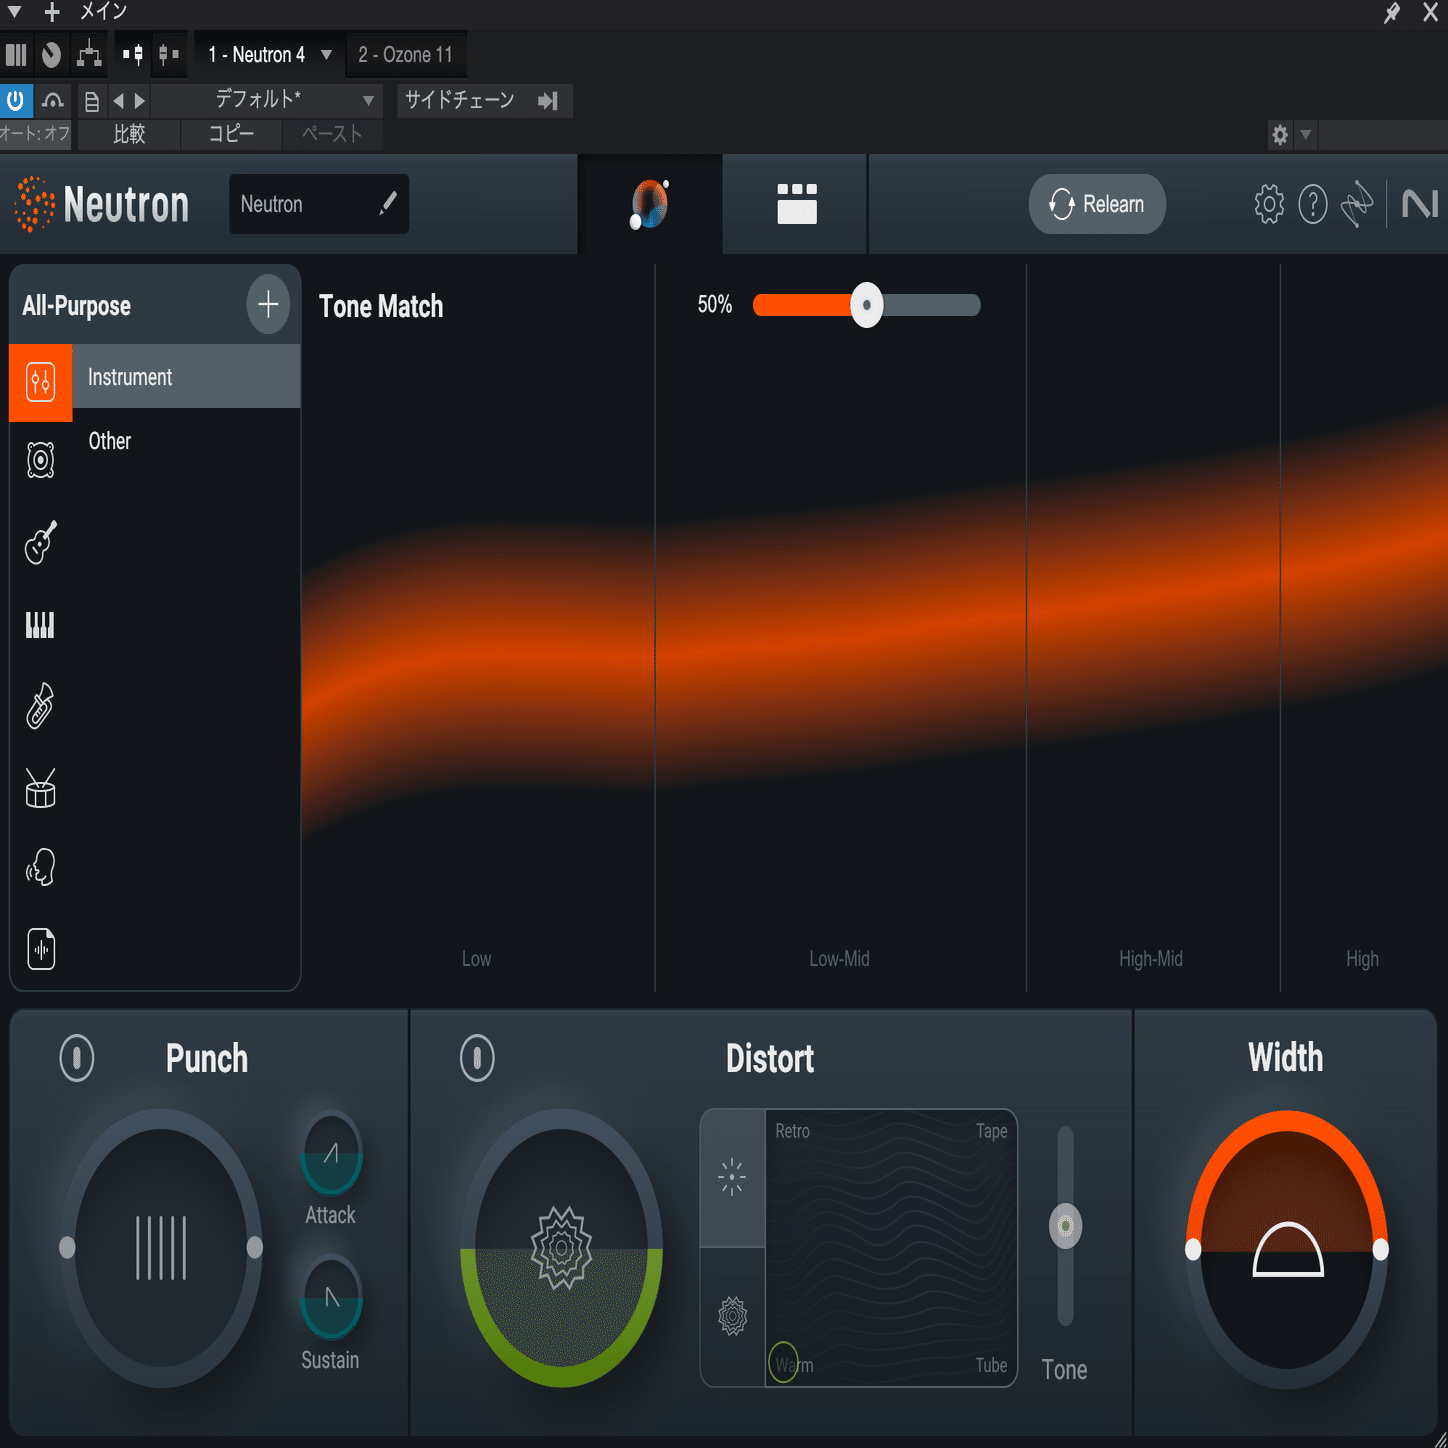Screen dimensions: 1448x1448
Task: Select the guitar instrument icon
Action: [40, 543]
